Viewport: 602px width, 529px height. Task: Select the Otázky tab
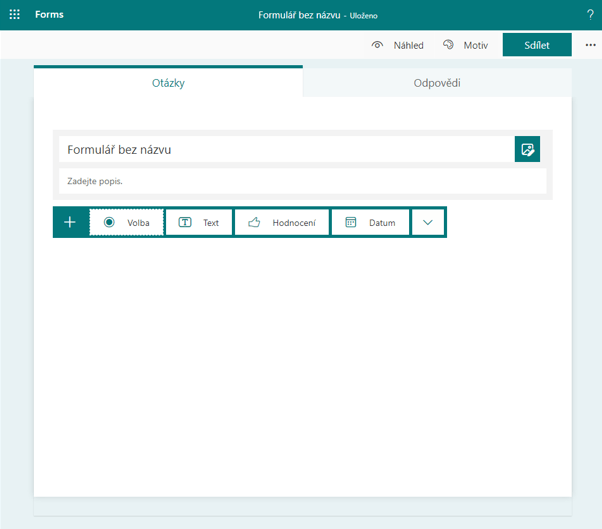click(x=168, y=83)
